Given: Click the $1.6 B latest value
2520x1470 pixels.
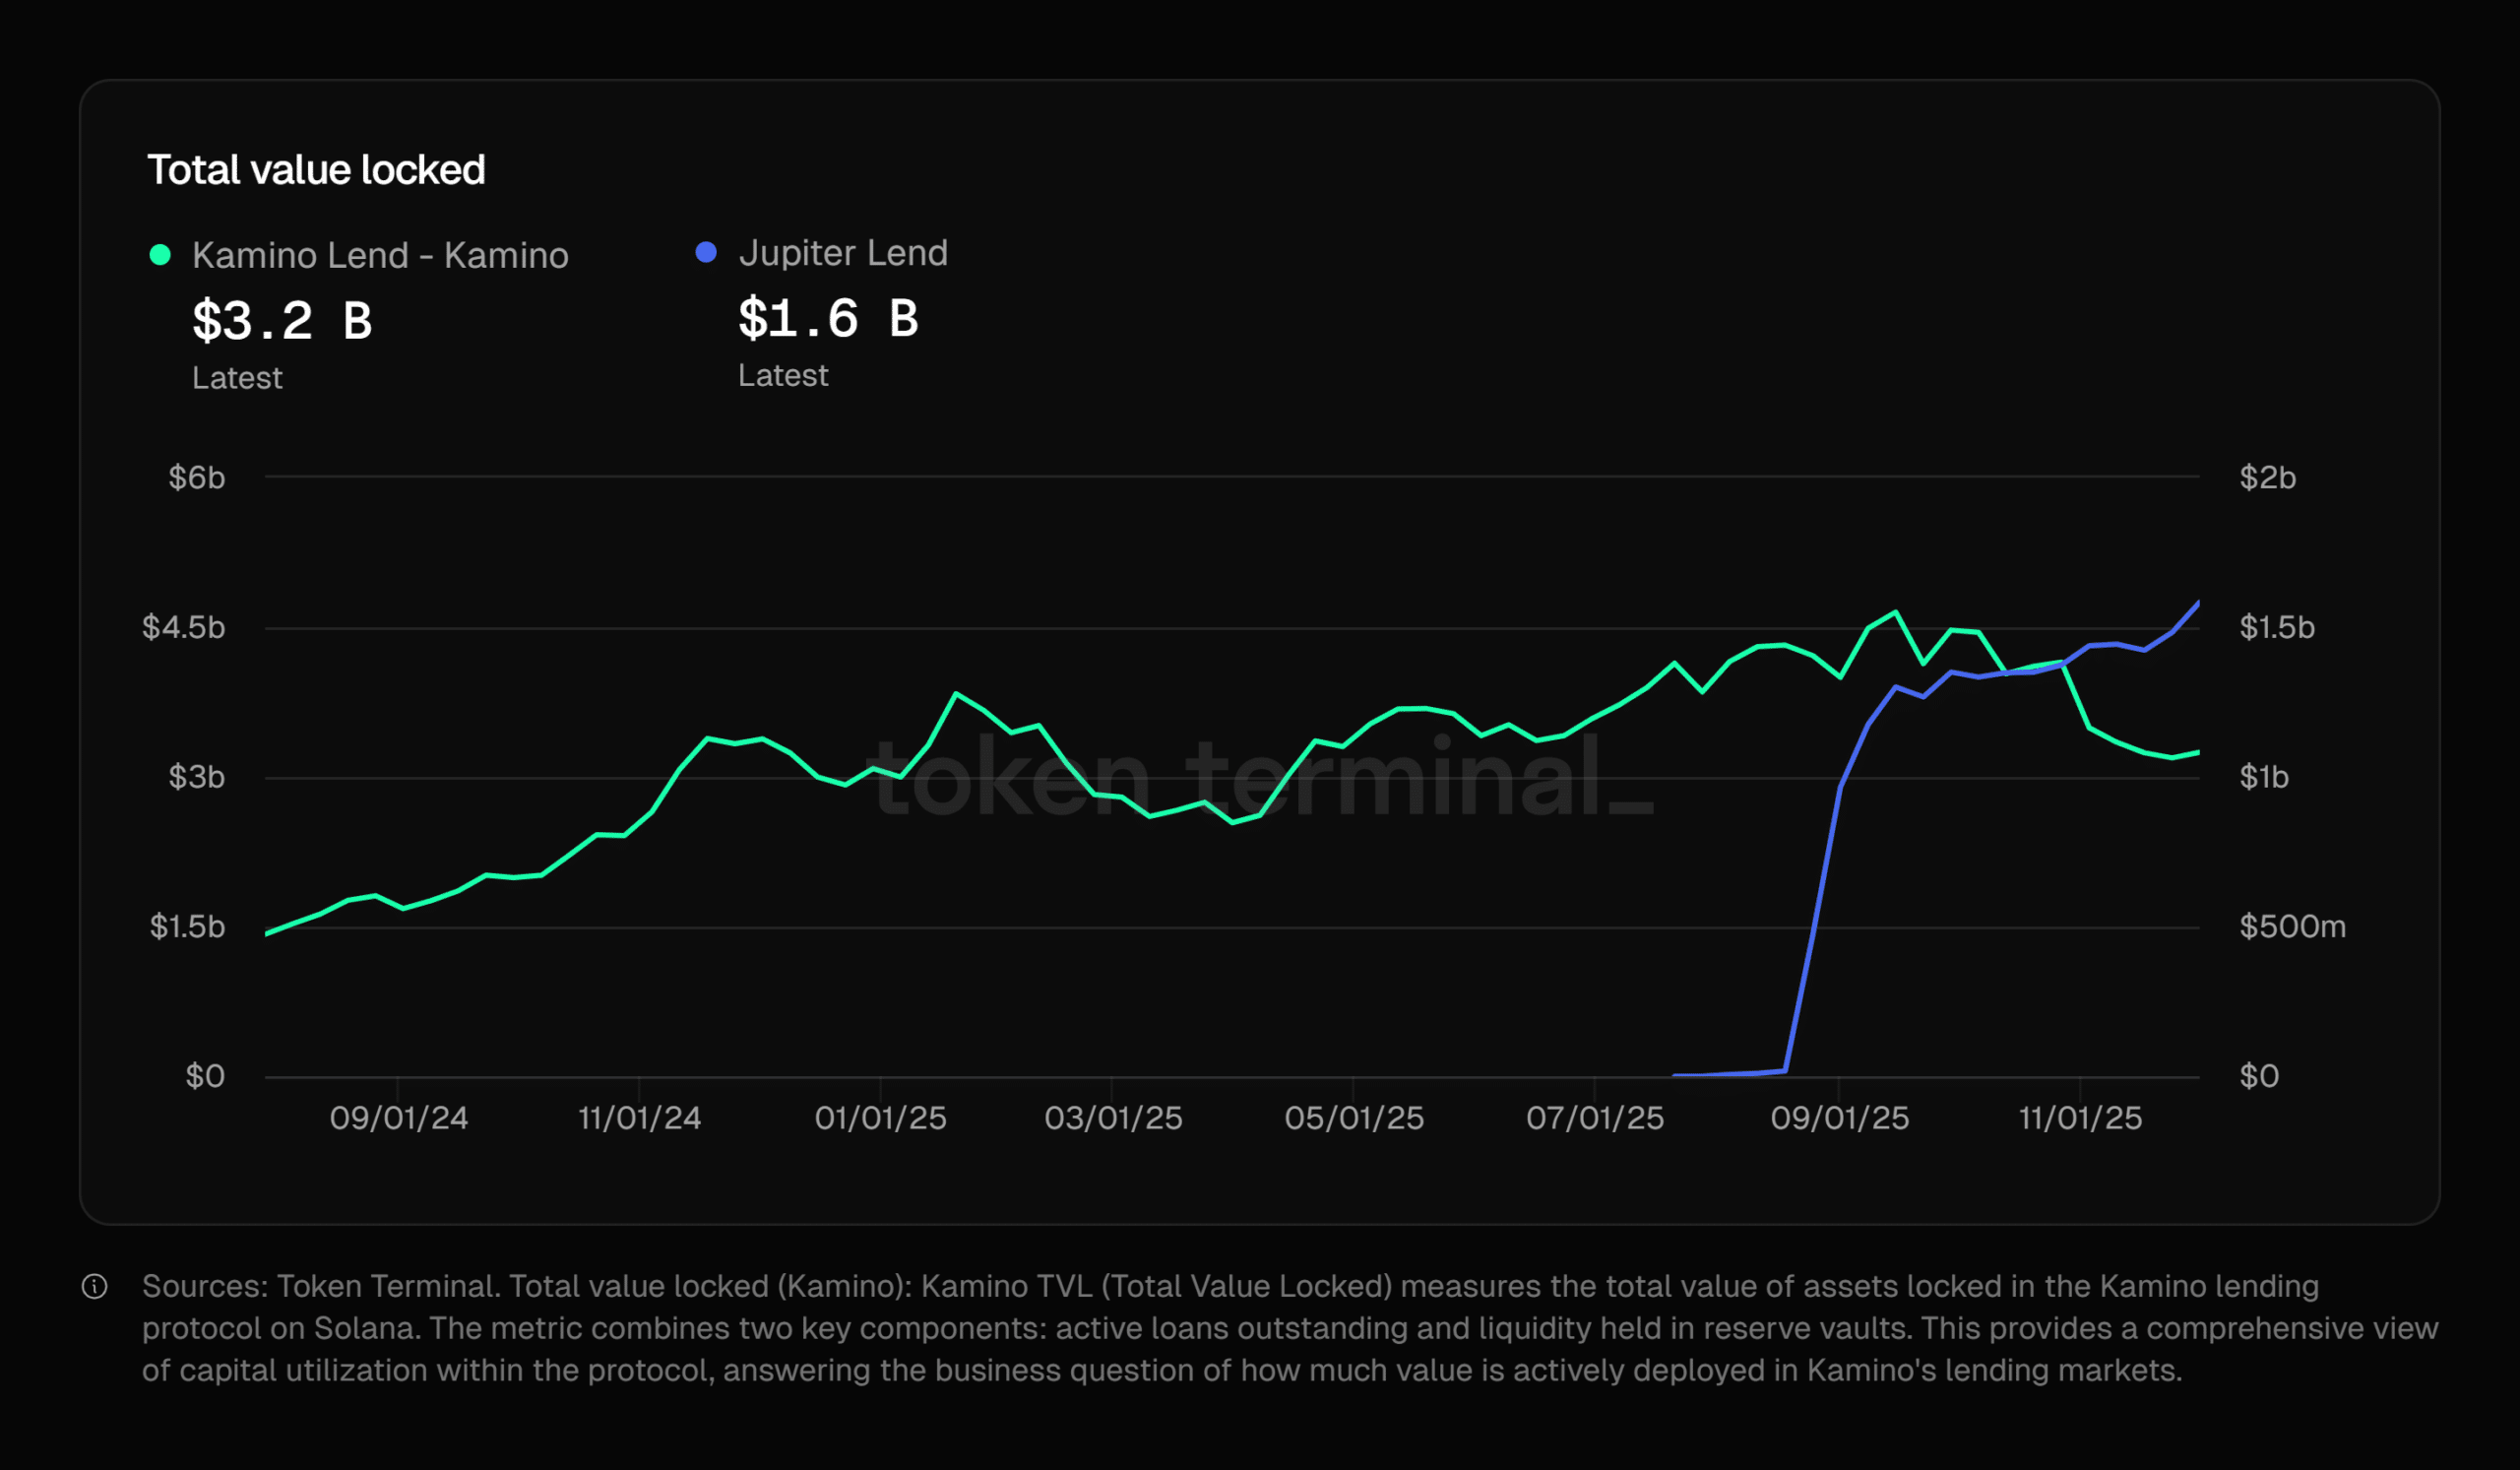Looking at the screenshot, I should click(x=828, y=318).
